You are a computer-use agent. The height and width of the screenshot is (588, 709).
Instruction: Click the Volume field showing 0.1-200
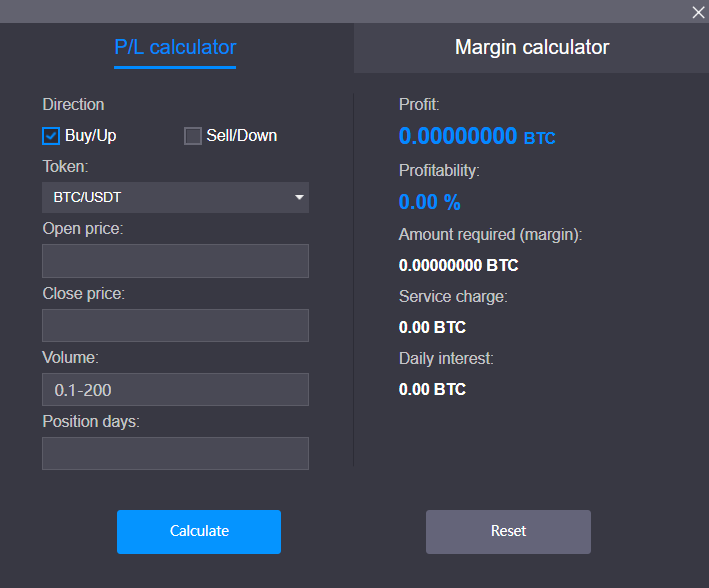[175, 389]
